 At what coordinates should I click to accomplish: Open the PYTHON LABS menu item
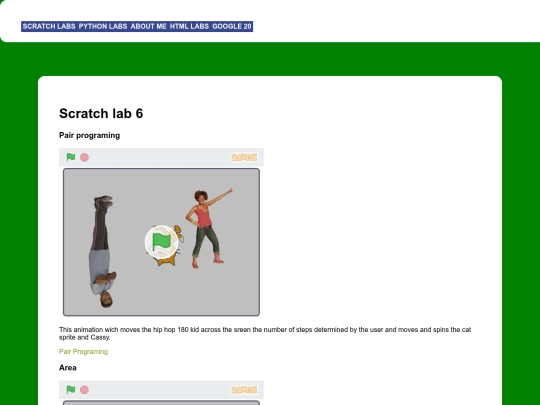103,27
